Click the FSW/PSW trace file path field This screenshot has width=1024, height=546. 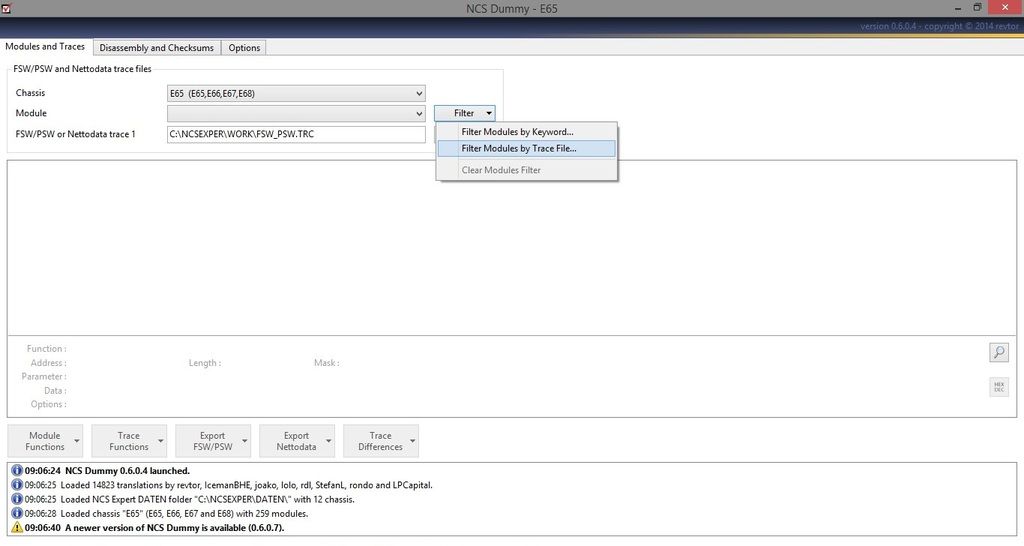point(296,134)
